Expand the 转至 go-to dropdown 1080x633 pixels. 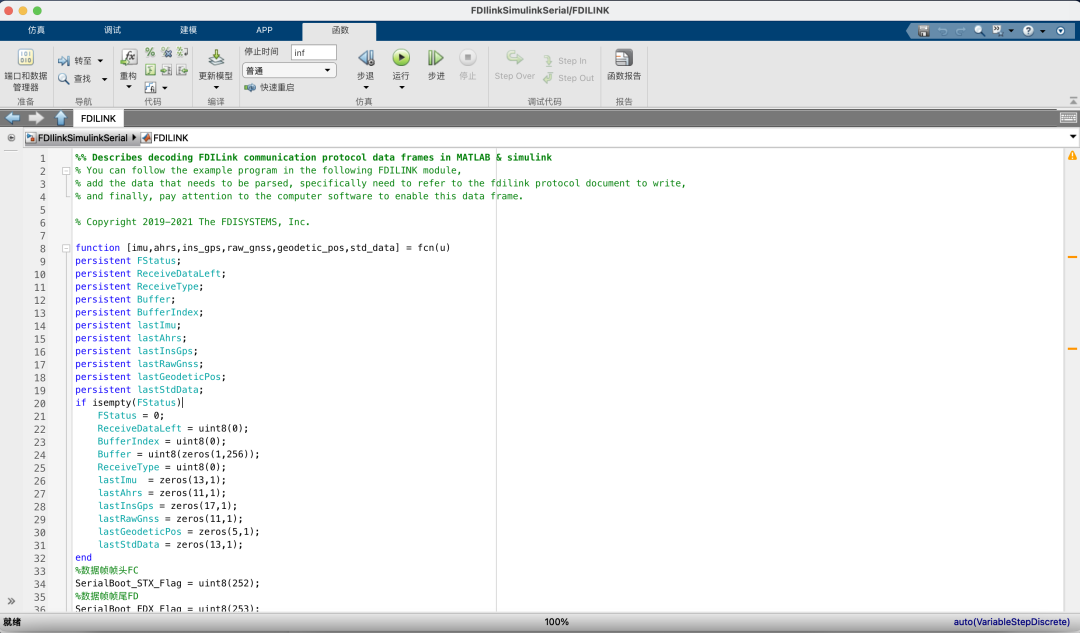(x=100, y=61)
